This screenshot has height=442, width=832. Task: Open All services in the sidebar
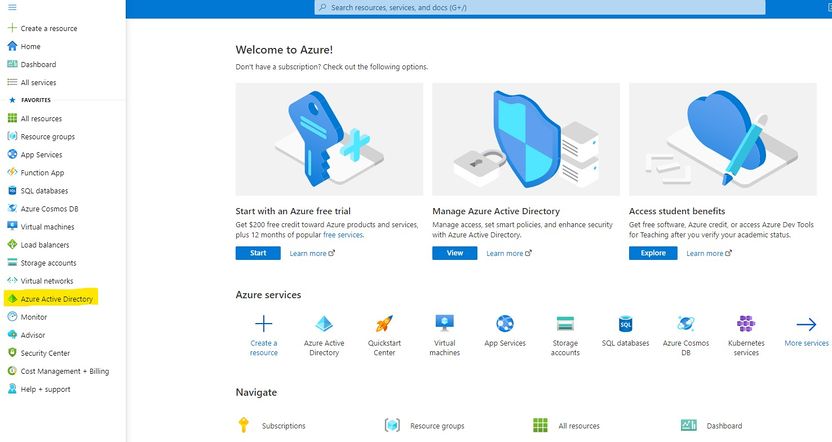pyautogui.click(x=38, y=82)
